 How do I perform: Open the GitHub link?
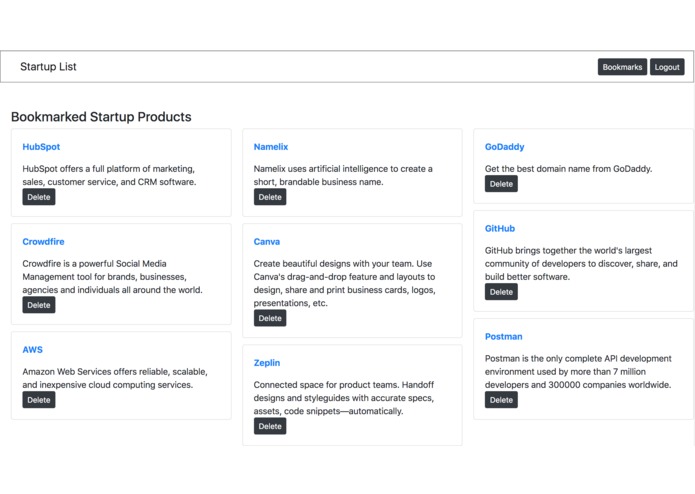pos(500,228)
